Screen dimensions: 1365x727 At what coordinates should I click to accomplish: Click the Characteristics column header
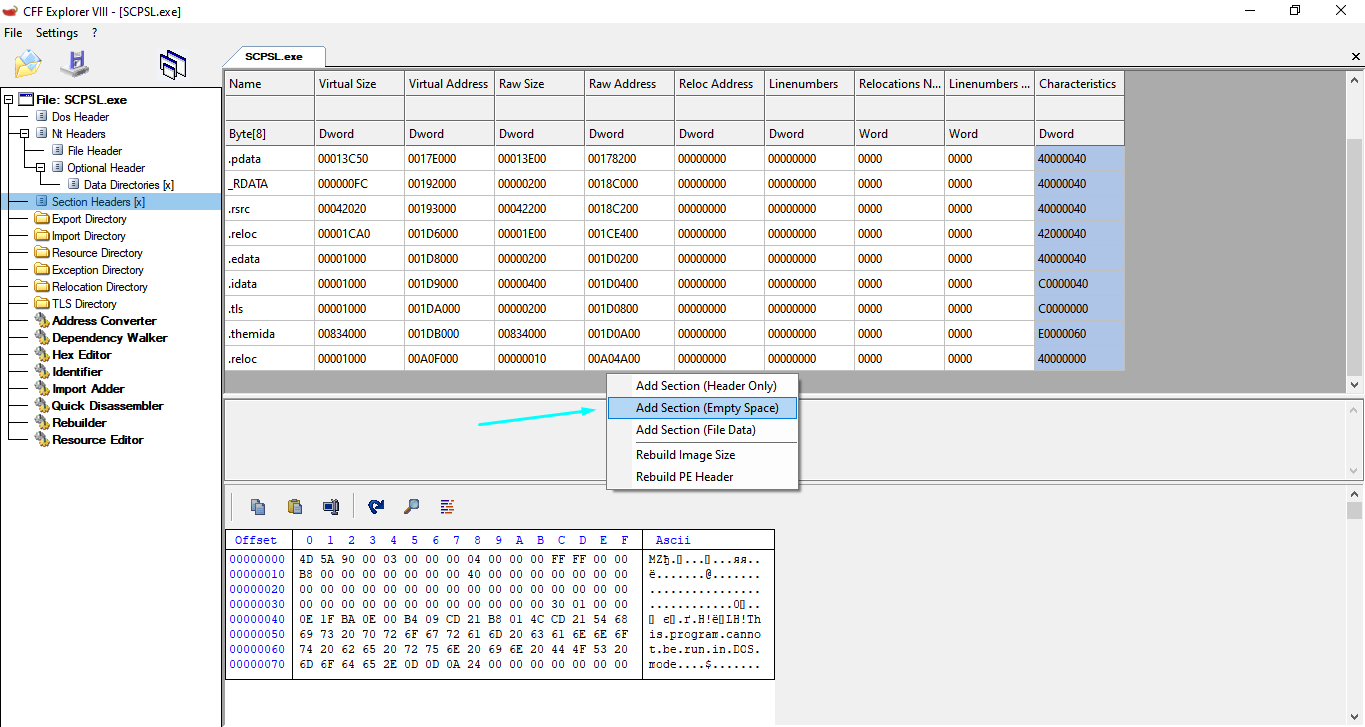tap(1079, 84)
